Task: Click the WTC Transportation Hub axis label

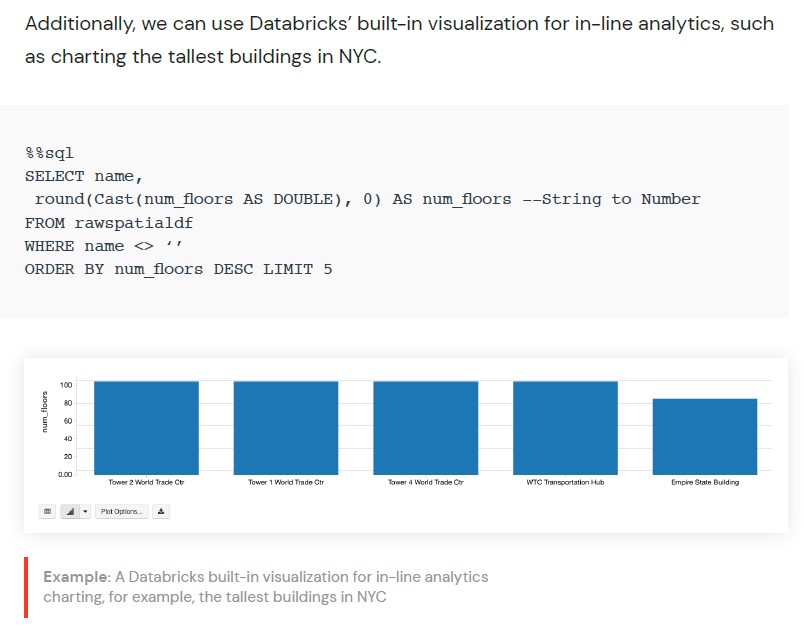Action: coord(565,482)
